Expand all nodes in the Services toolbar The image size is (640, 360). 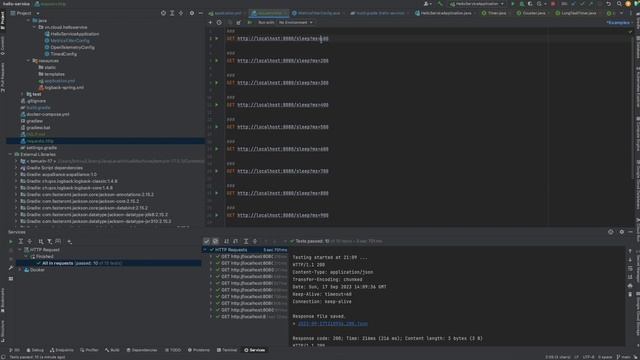(20, 241)
